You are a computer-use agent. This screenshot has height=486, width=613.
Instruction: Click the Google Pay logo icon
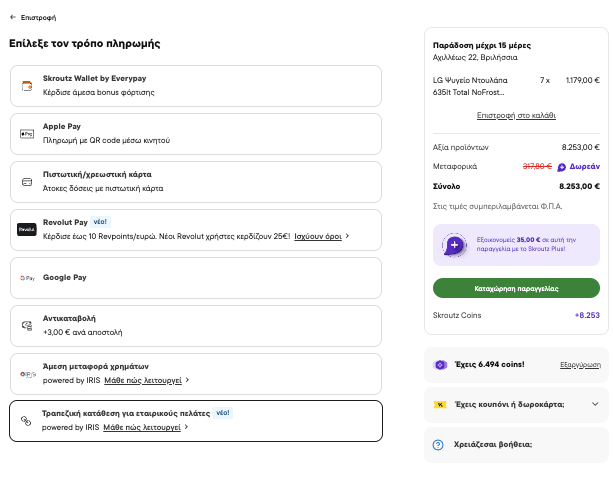(27, 278)
